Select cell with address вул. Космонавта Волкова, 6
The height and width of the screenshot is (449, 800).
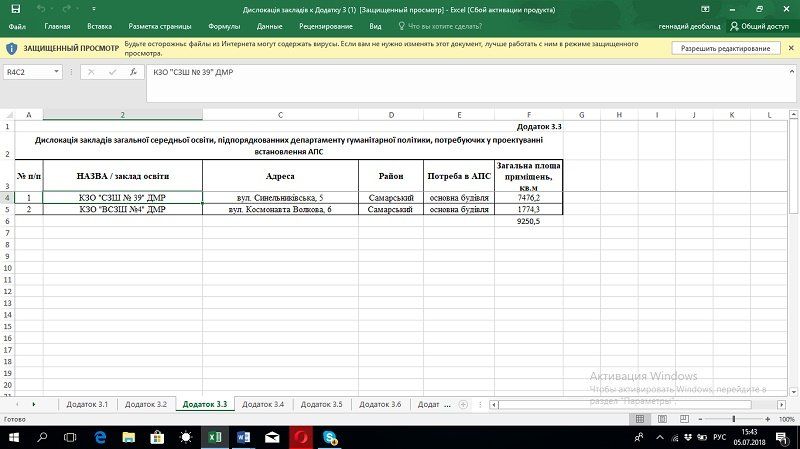click(x=280, y=210)
